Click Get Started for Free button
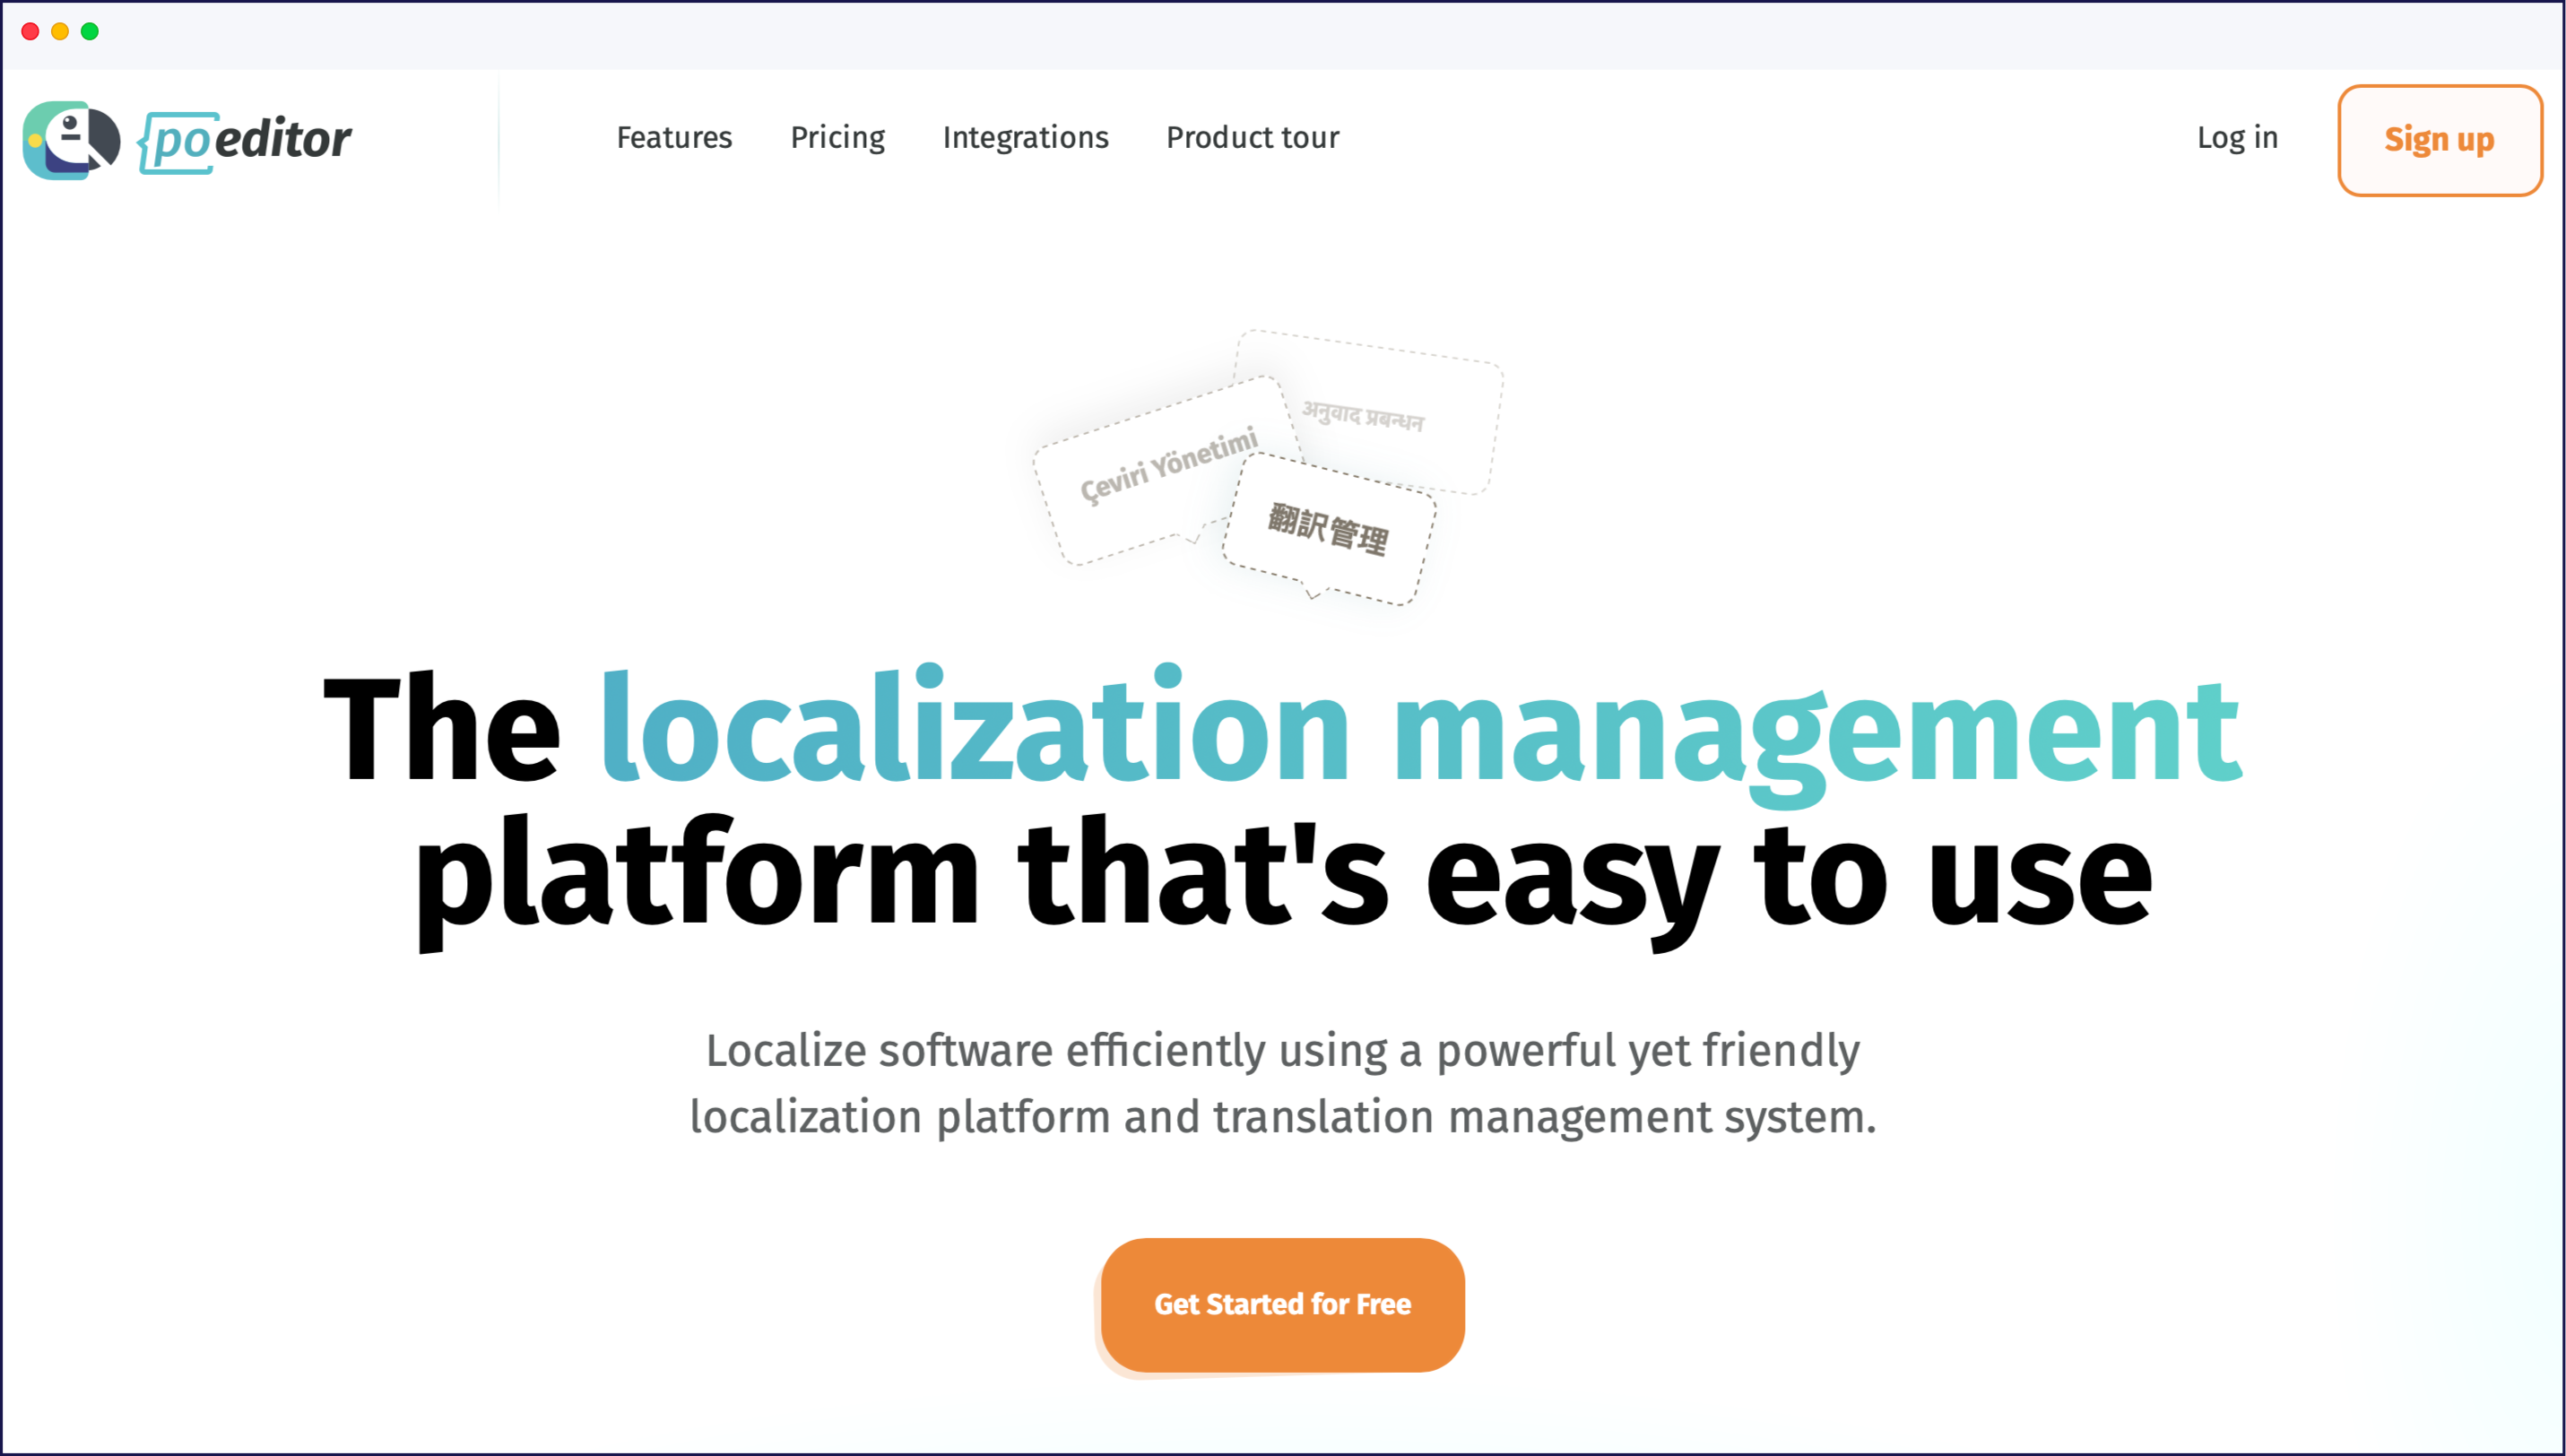The width and height of the screenshot is (2566, 1456). pos(1282,1304)
